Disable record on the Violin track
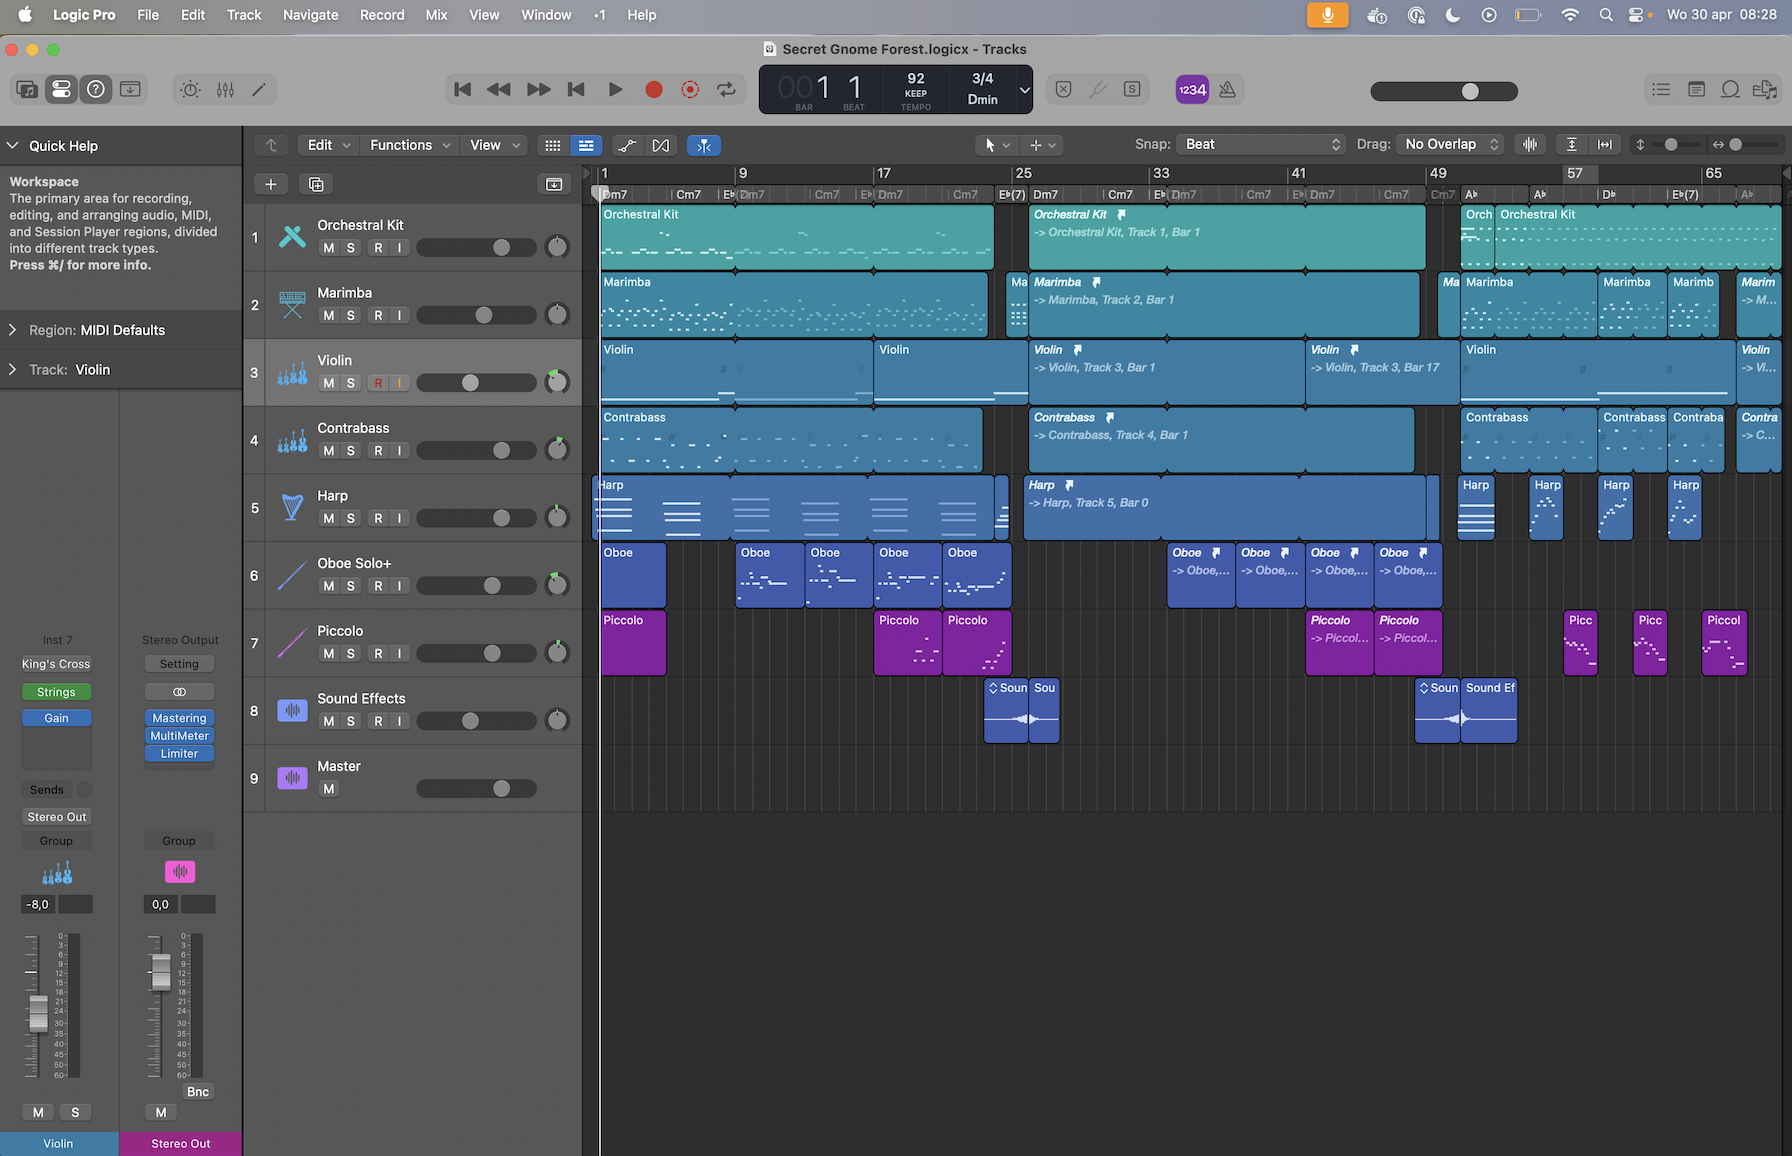The height and width of the screenshot is (1156, 1792). [x=378, y=383]
